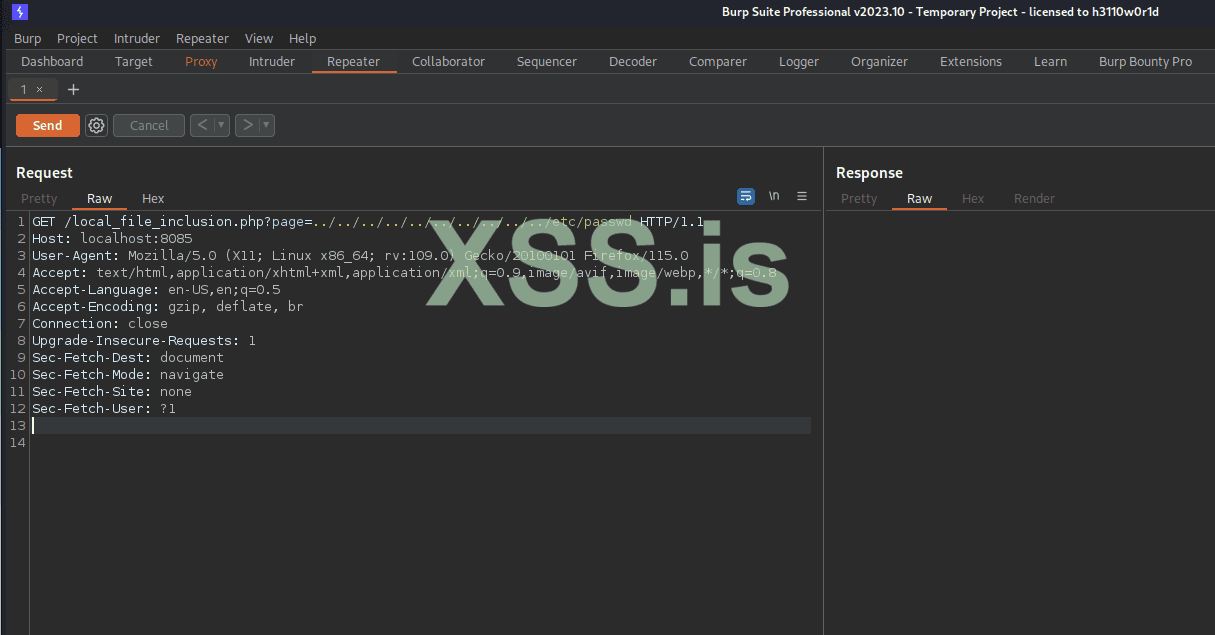Open the Decoder tab
This screenshot has width=1215, height=635.
coord(632,61)
